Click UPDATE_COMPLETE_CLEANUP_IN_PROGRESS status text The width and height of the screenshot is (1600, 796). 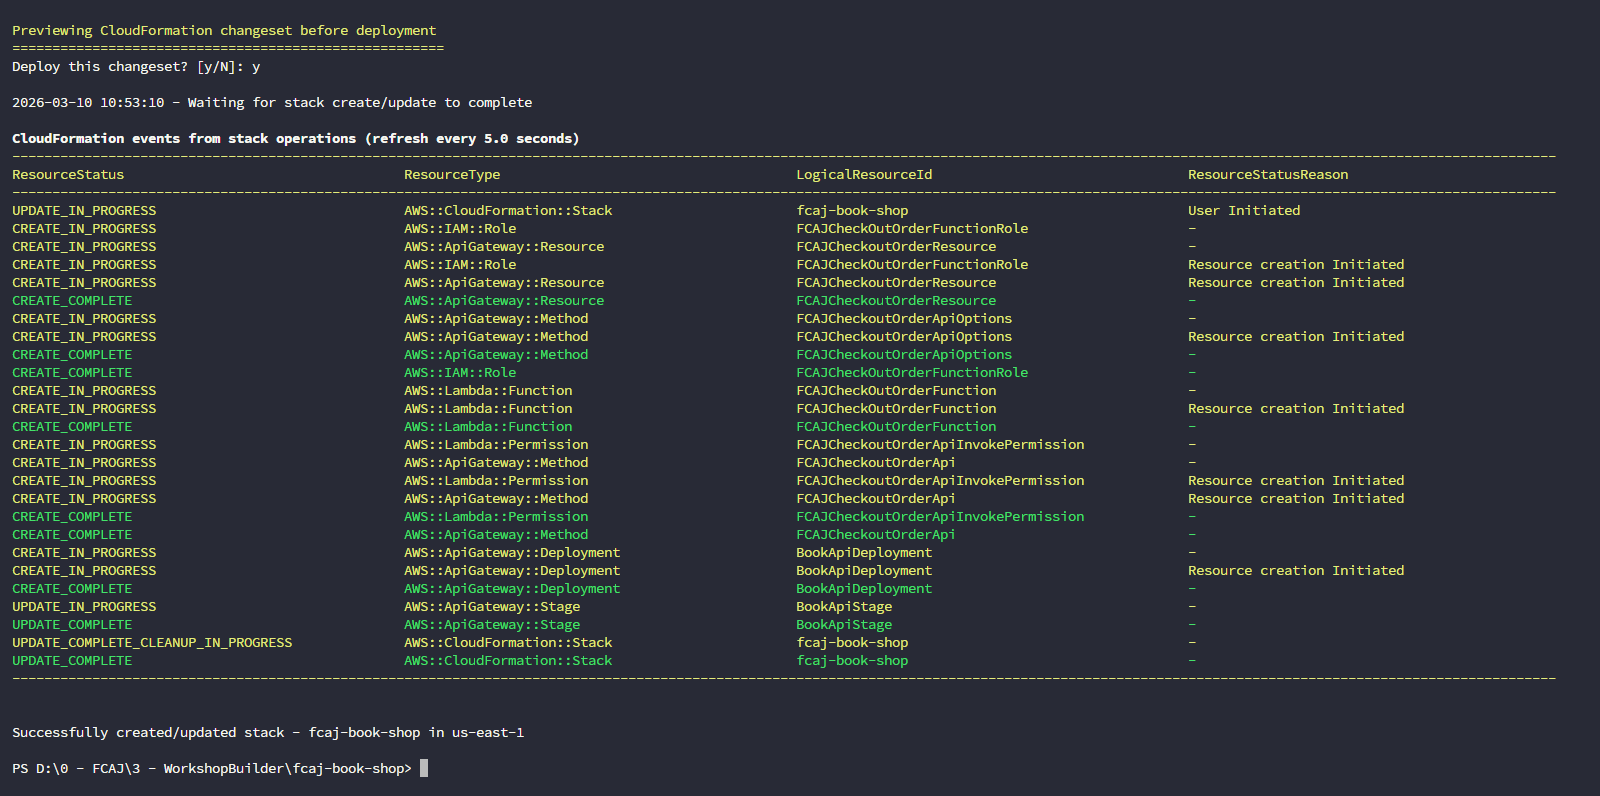pos(152,642)
